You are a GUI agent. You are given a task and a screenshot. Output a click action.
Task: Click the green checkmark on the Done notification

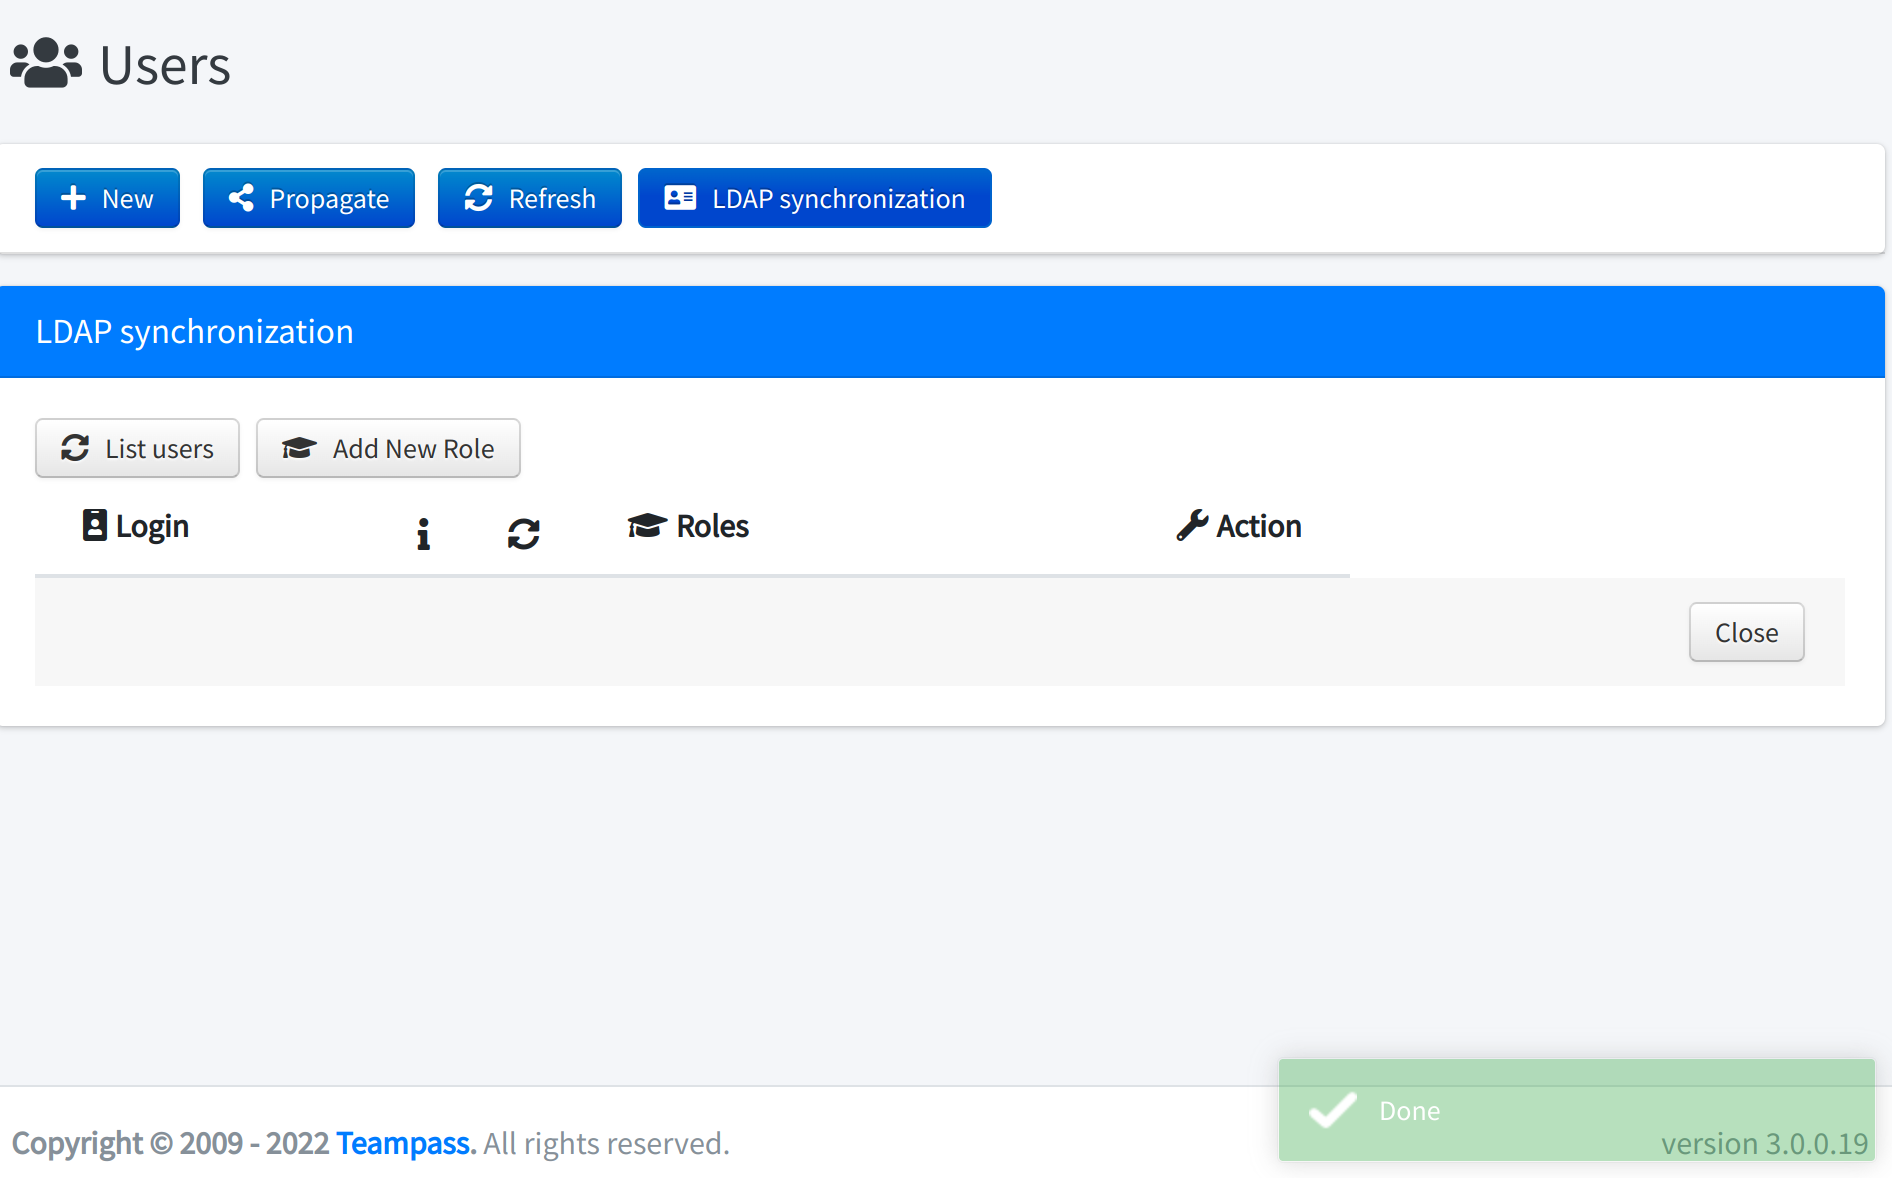click(1332, 1110)
